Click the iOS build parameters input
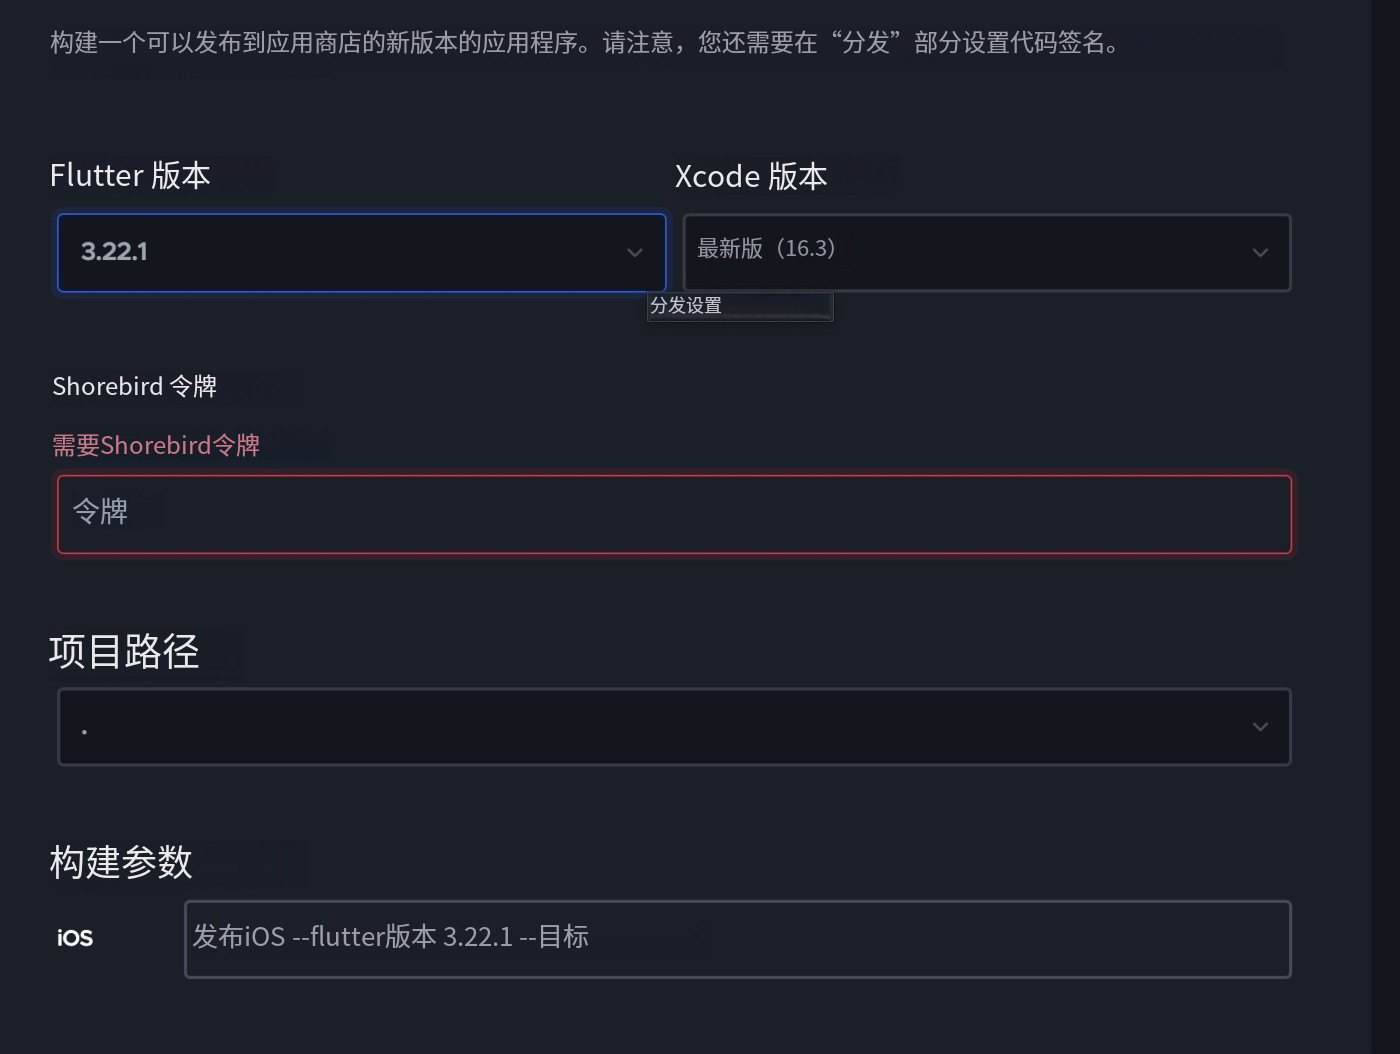The width and height of the screenshot is (1400, 1054). [x=737, y=938]
